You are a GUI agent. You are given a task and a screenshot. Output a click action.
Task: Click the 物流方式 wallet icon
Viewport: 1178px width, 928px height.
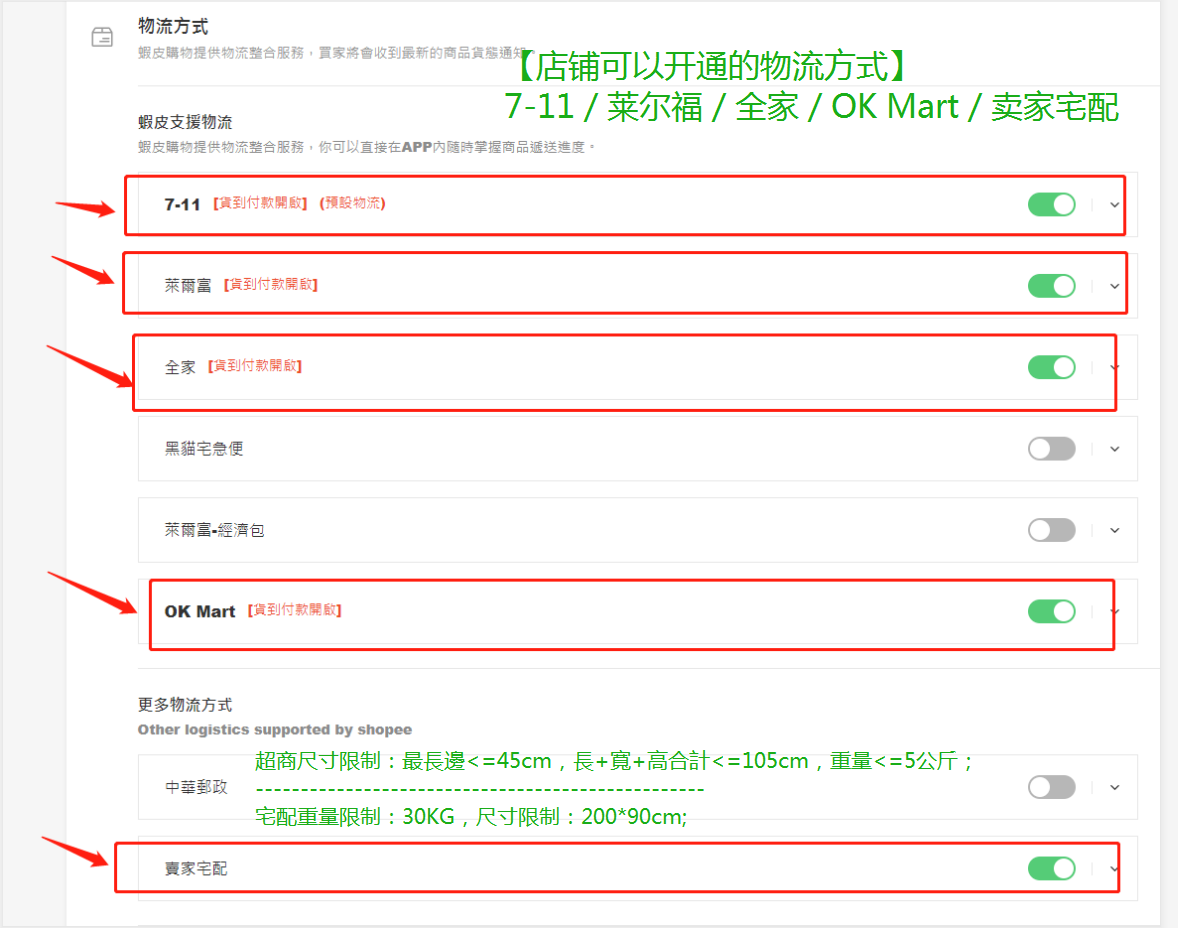(102, 37)
